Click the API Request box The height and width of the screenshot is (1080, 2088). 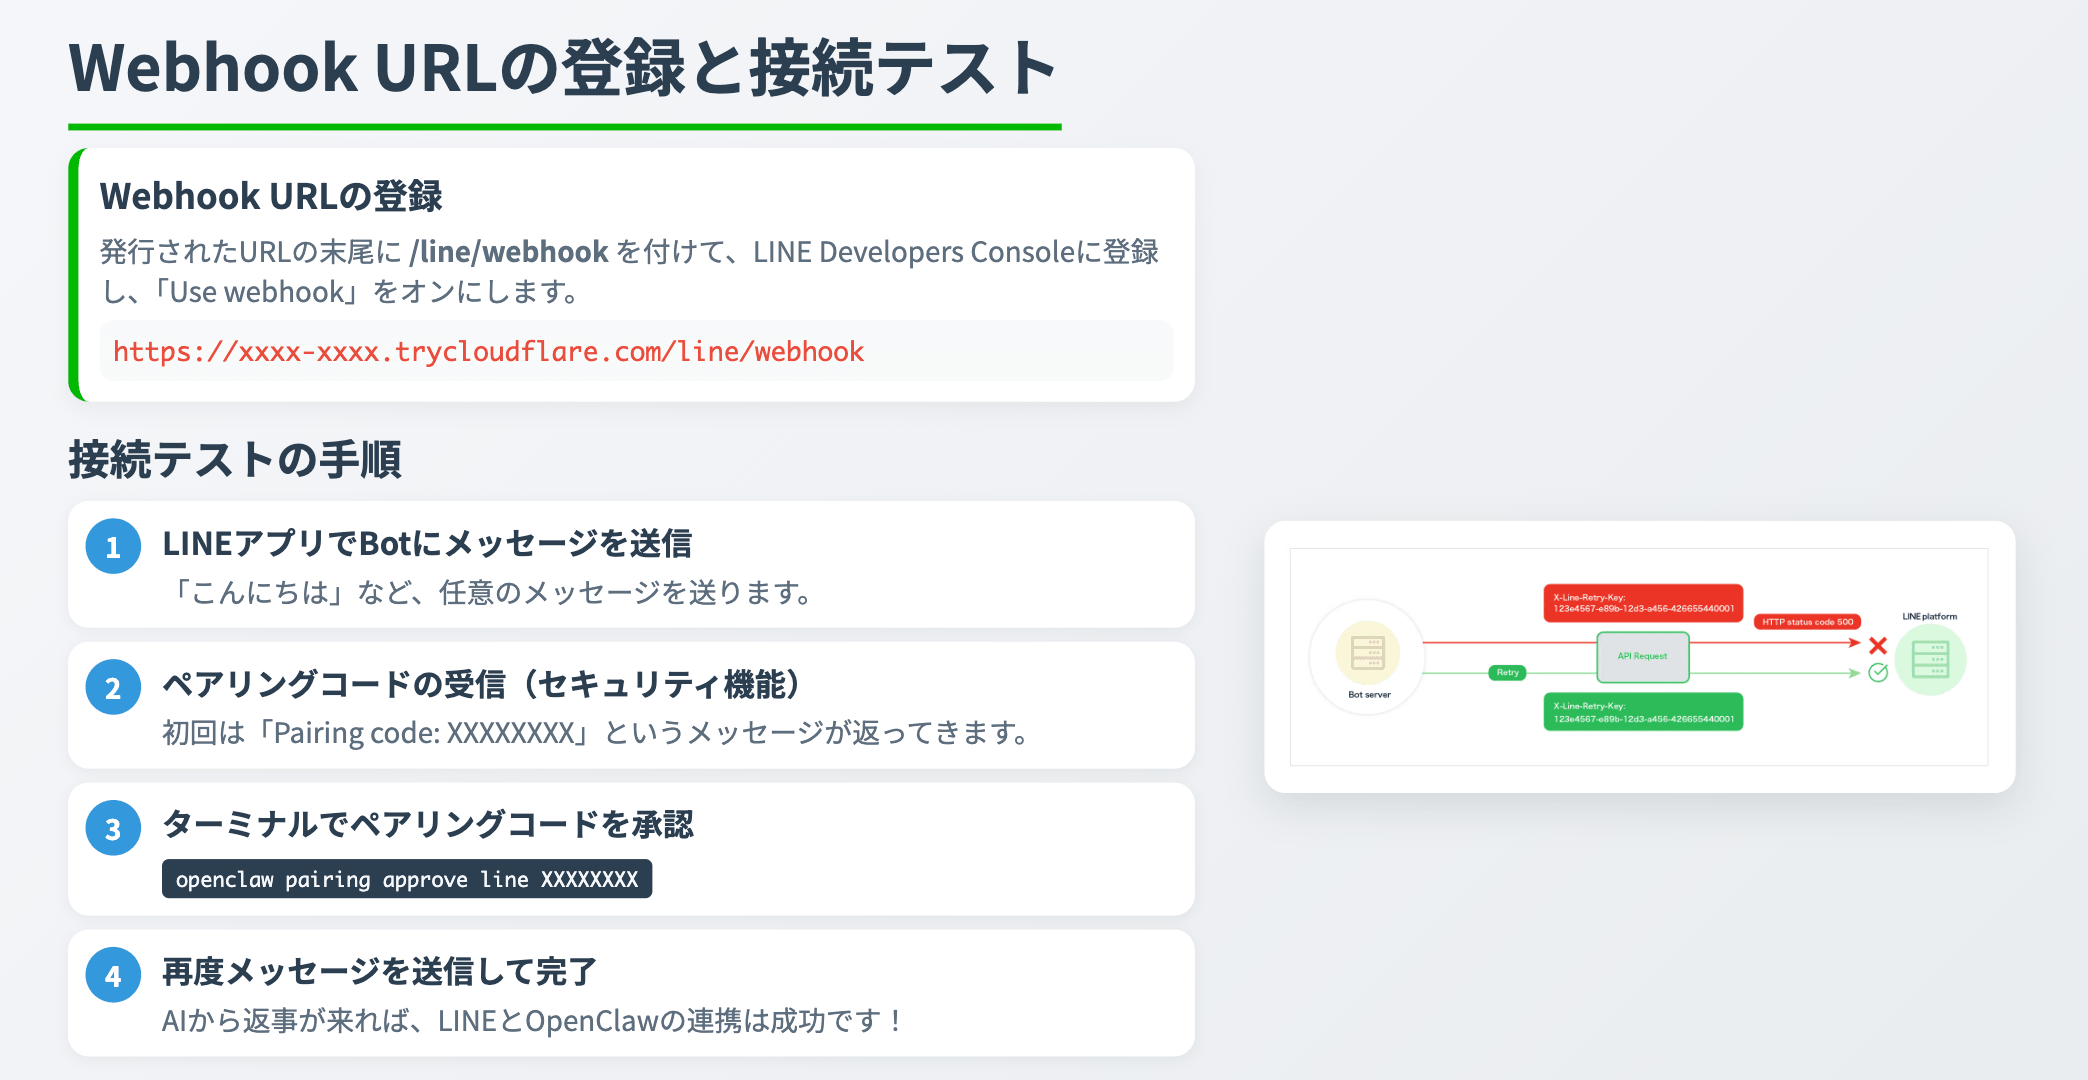click(x=1642, y=657)
